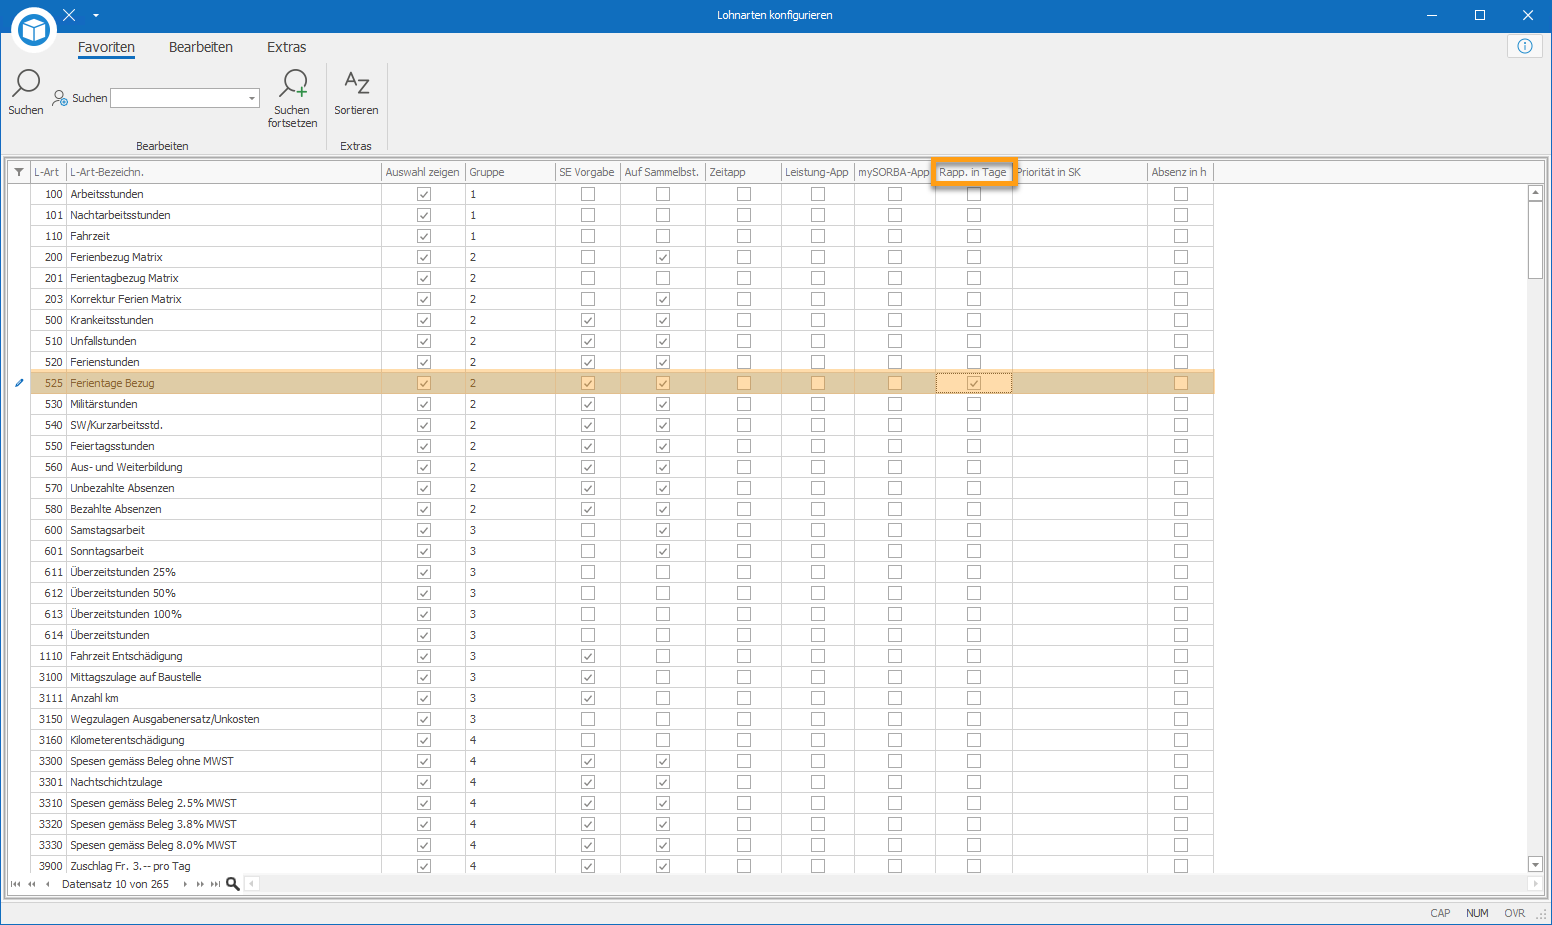Viewport: 1552px width, 925px height.
Task: Click the OVR indicator in status bar
Action: point(1515,913)
